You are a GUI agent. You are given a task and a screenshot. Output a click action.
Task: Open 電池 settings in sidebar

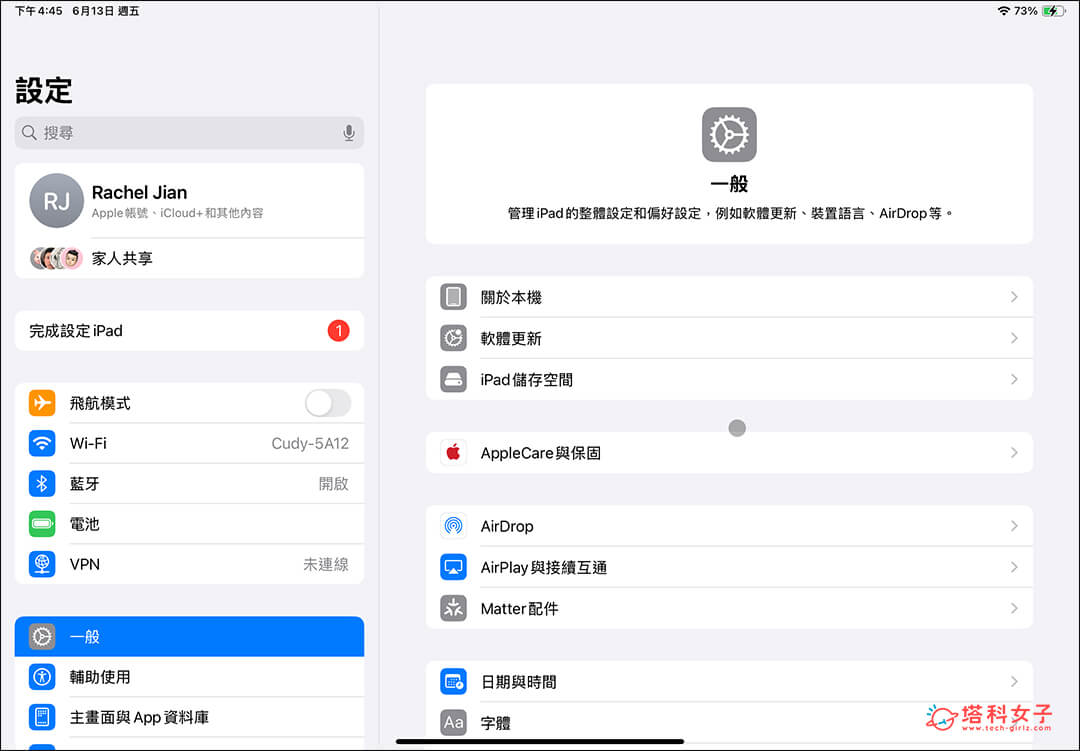pyautogui.click(x=189, y=524)
